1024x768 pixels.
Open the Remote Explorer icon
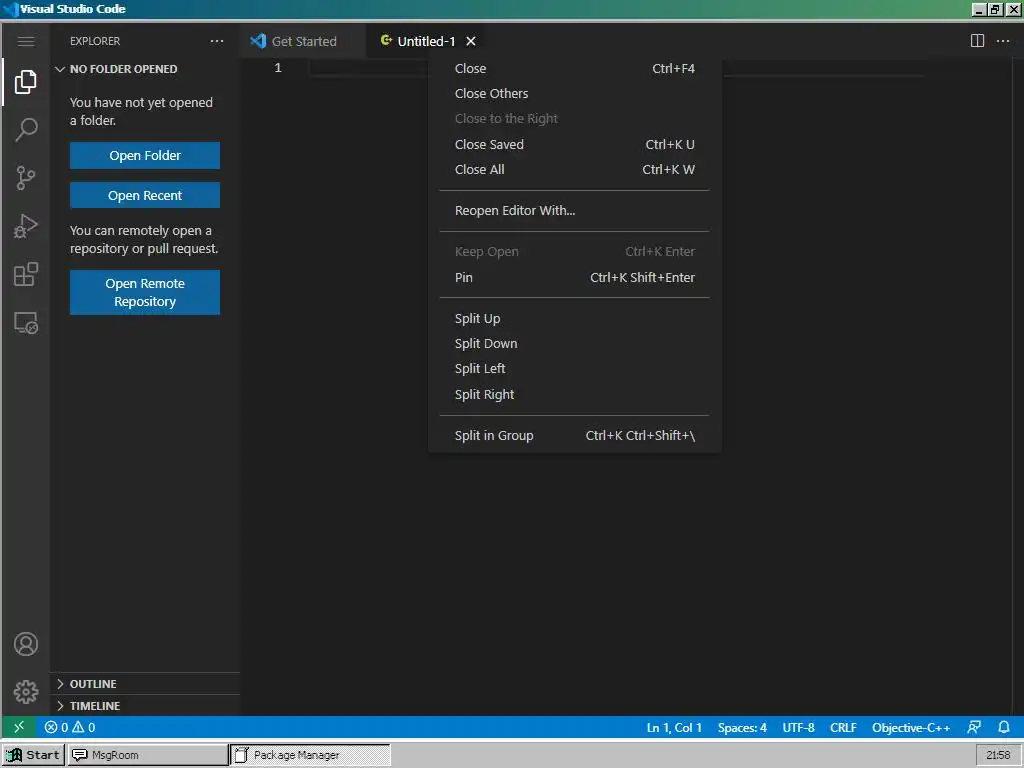26,323
